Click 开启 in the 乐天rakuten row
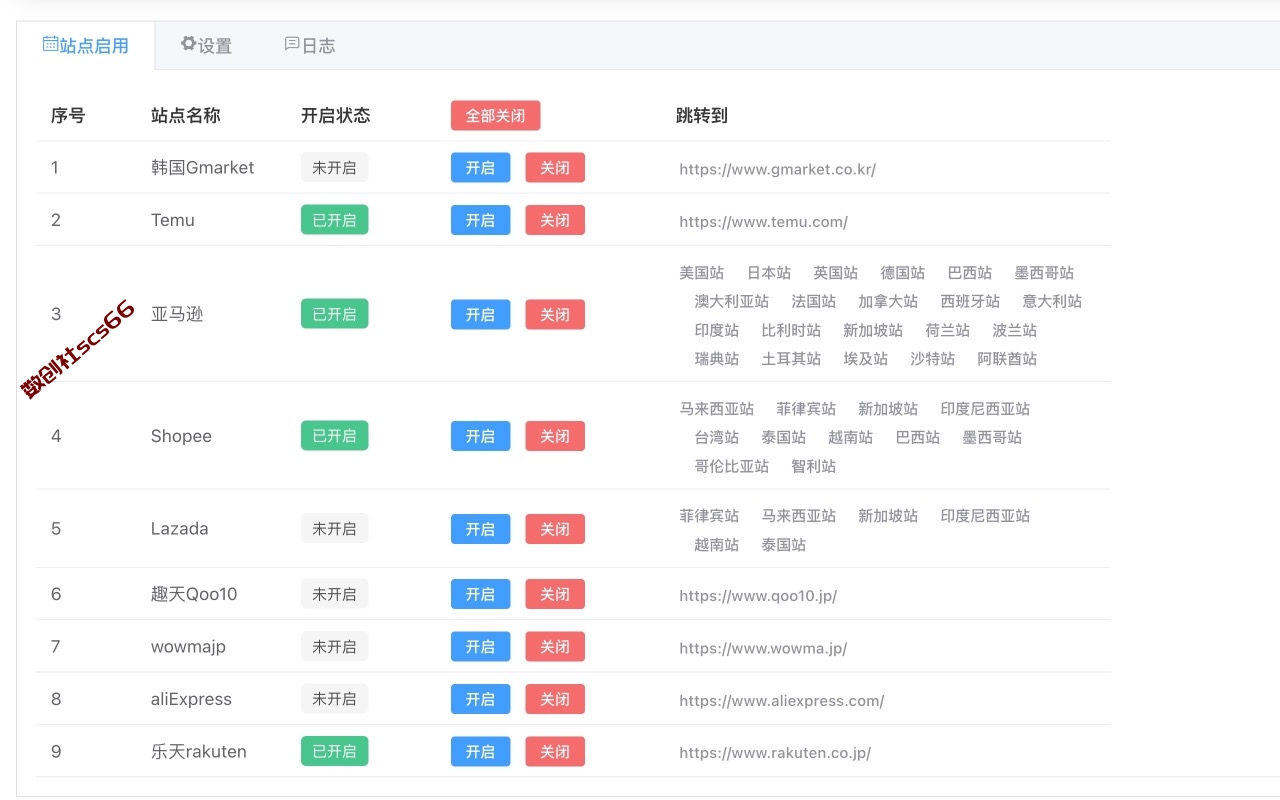Screen dimensions: 1280x800 (481, 751)
